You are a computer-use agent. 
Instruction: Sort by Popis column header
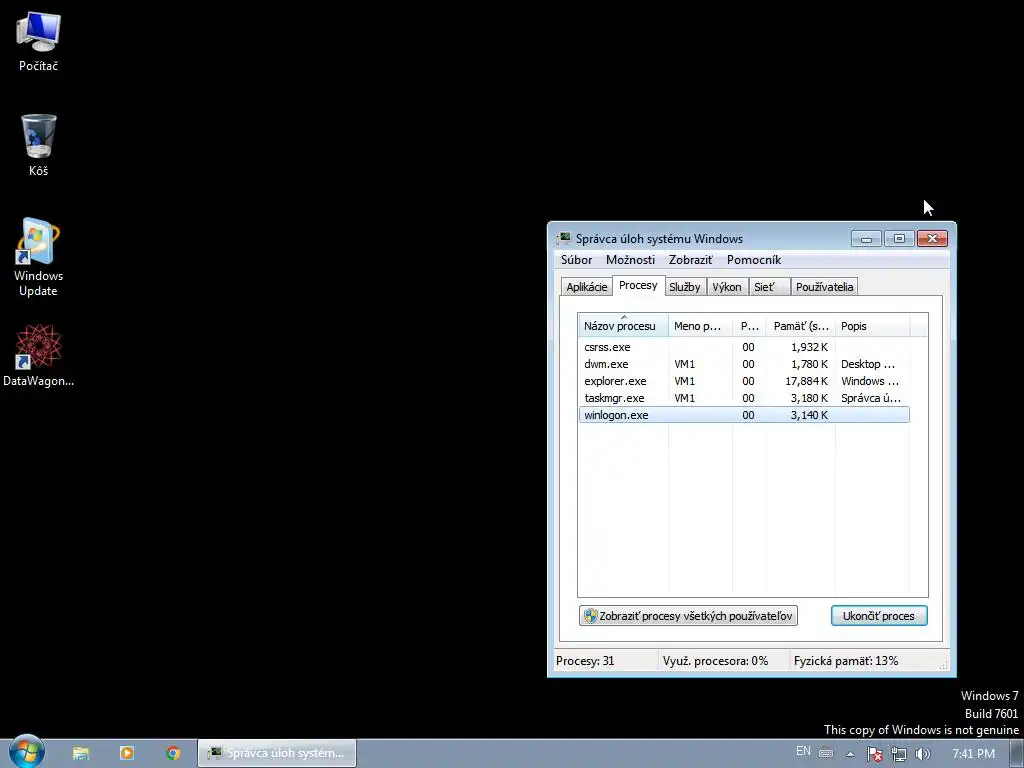pyautogui.click(x=872, y=326)
